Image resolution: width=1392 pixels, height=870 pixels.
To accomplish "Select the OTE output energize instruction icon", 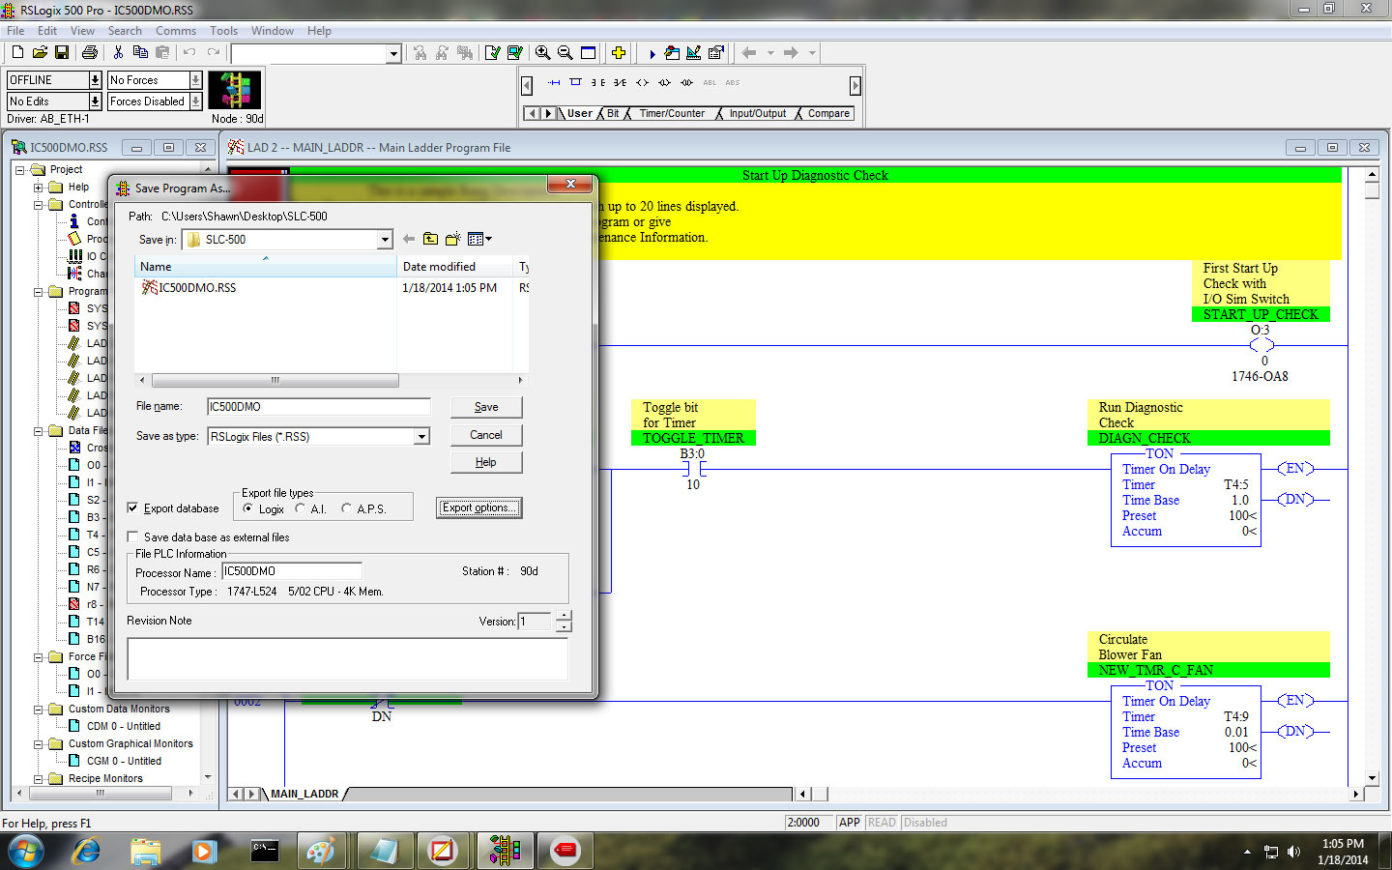I will click(x=644, y=84).
